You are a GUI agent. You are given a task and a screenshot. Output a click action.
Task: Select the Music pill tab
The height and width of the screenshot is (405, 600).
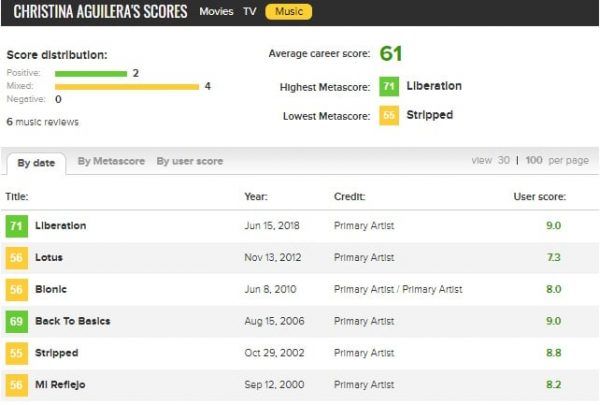tap(289, 12)
